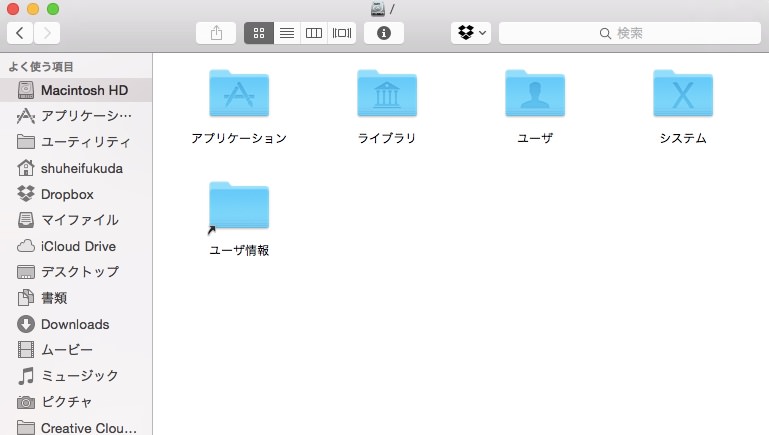Switch to Cover Flow view
This screenshot has height=435, width=769.
pyautogui.click(x=342, y=33)
